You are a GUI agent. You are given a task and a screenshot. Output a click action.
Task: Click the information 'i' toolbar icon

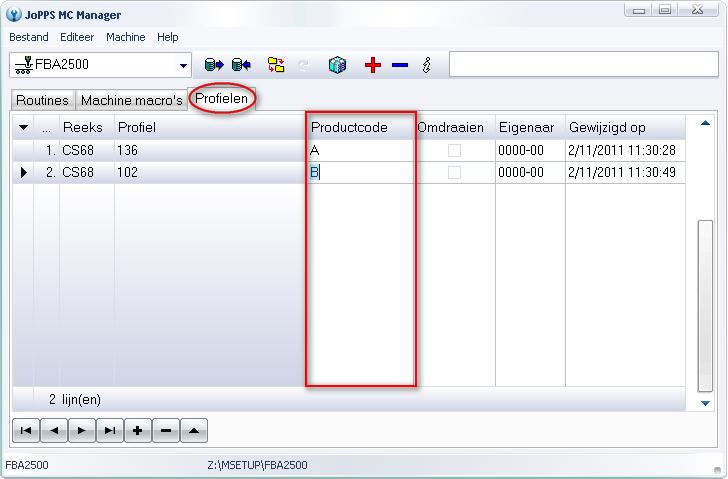click(427, 65)
